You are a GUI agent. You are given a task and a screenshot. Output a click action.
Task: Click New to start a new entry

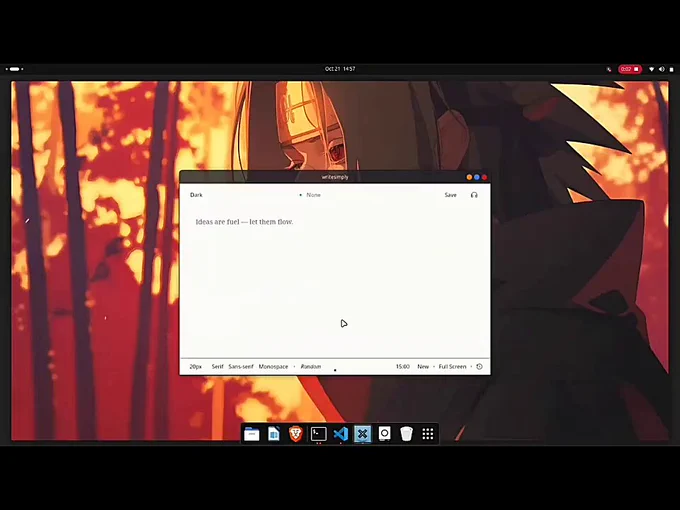[423, 367]
